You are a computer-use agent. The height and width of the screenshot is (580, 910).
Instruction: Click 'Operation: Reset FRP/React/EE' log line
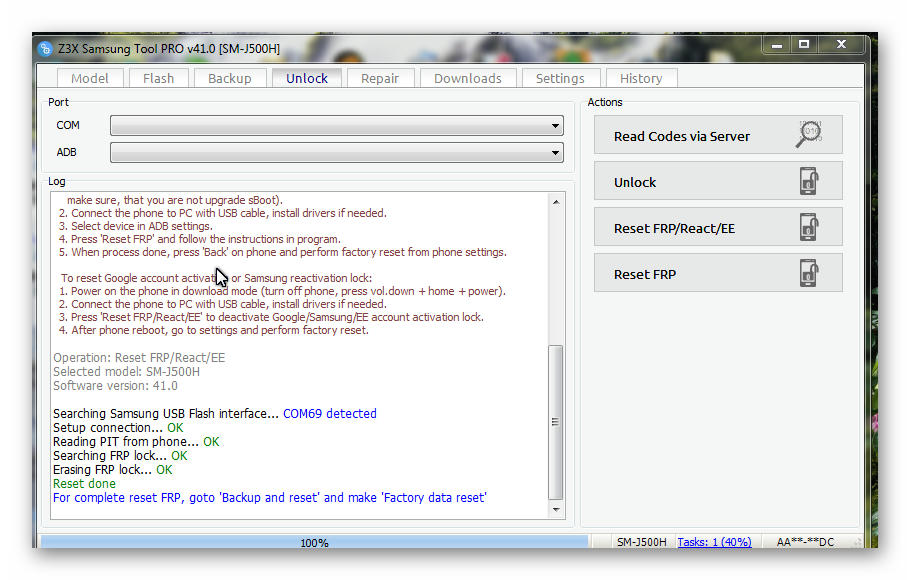(139, 358)
